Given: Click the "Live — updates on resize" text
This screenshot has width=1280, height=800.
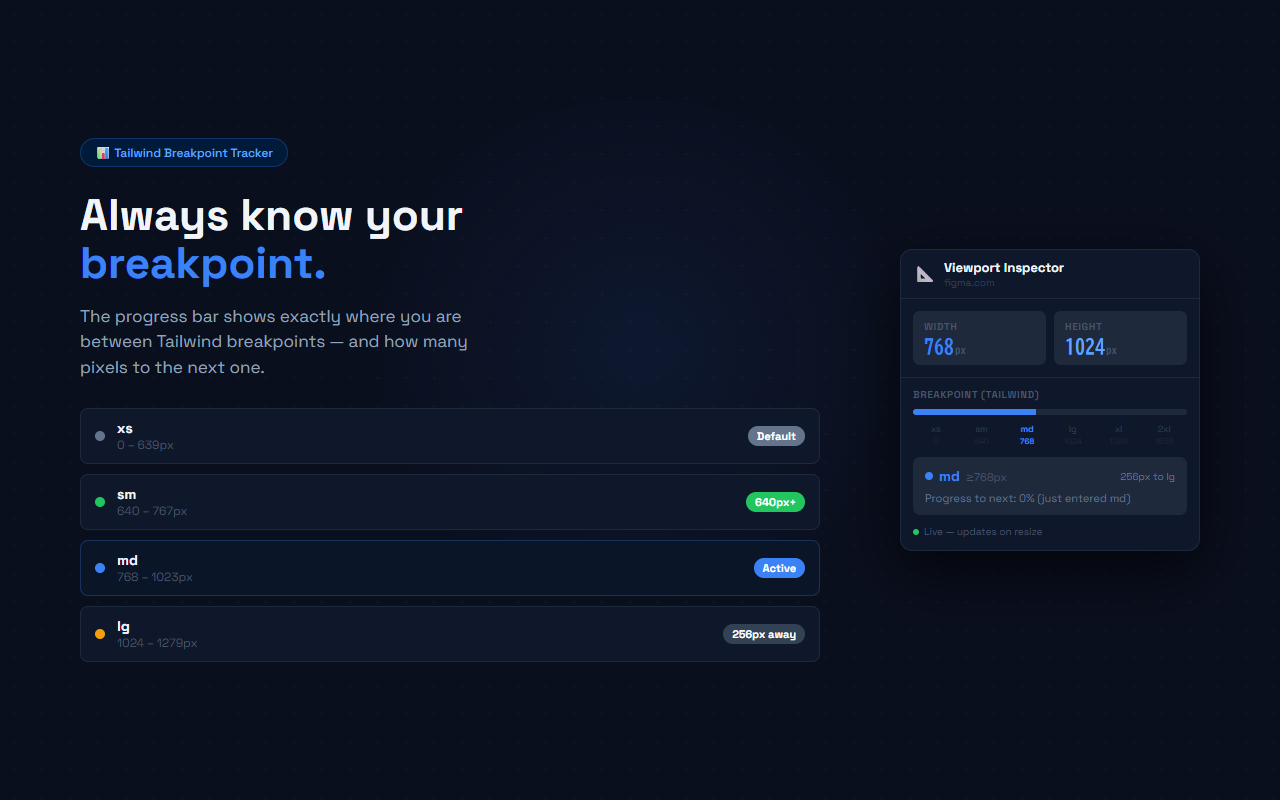Looking at the screenshot, I should pyautogui.click(x=983, y=532).
